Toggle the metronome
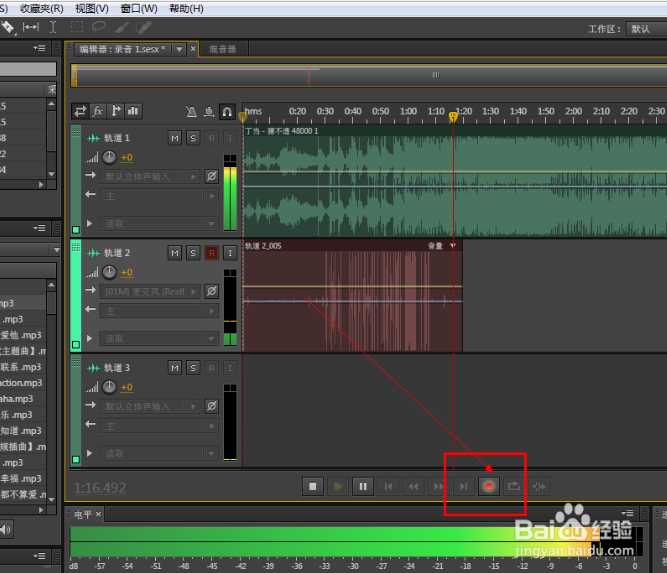 pos(191,112)
